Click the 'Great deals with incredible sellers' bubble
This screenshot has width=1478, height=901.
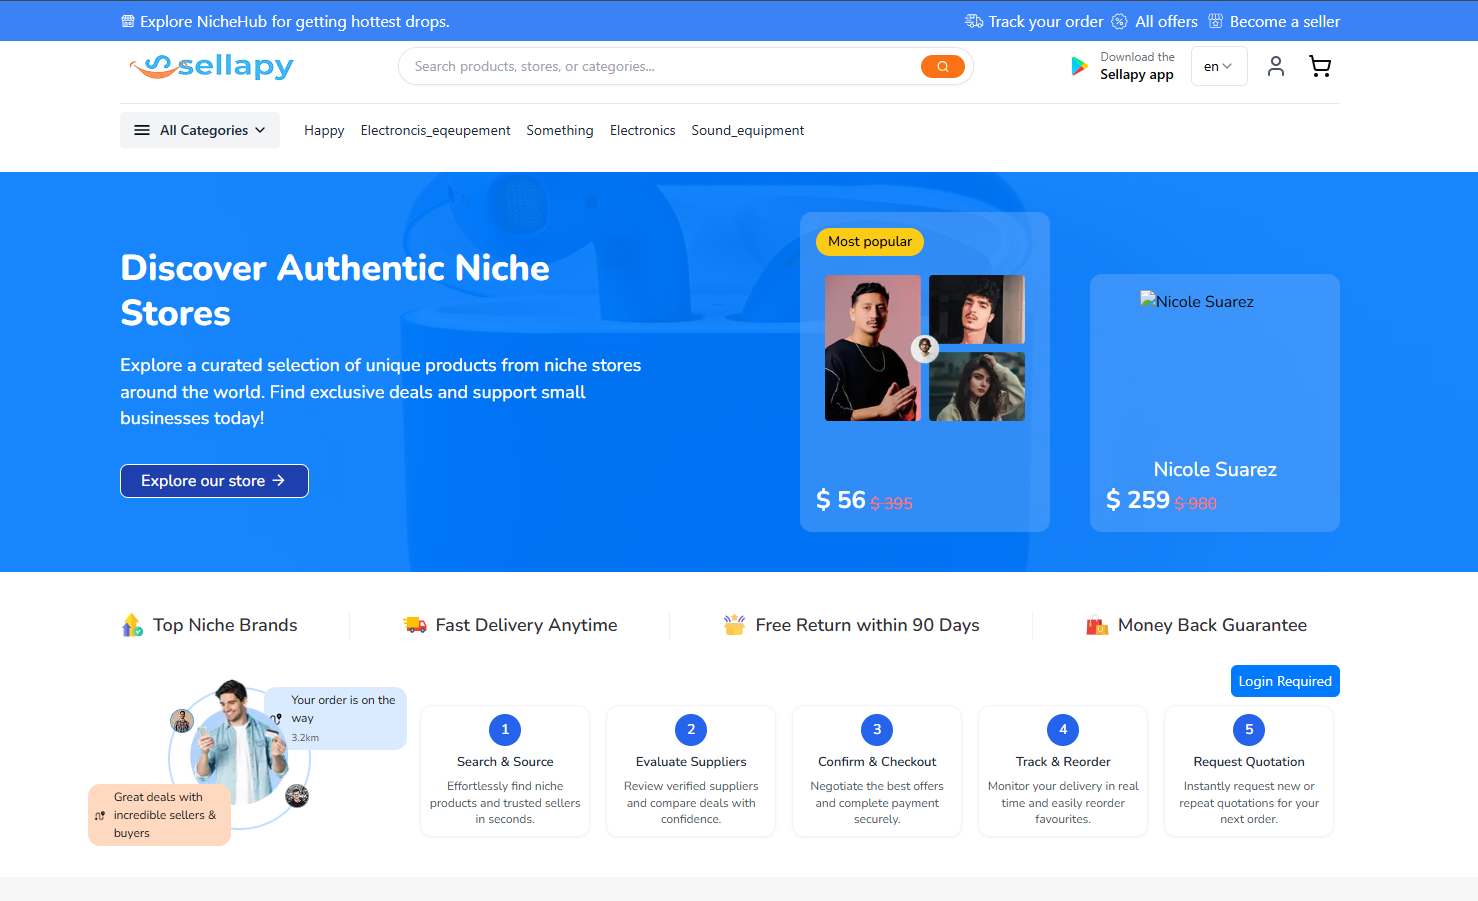(159, 815)
